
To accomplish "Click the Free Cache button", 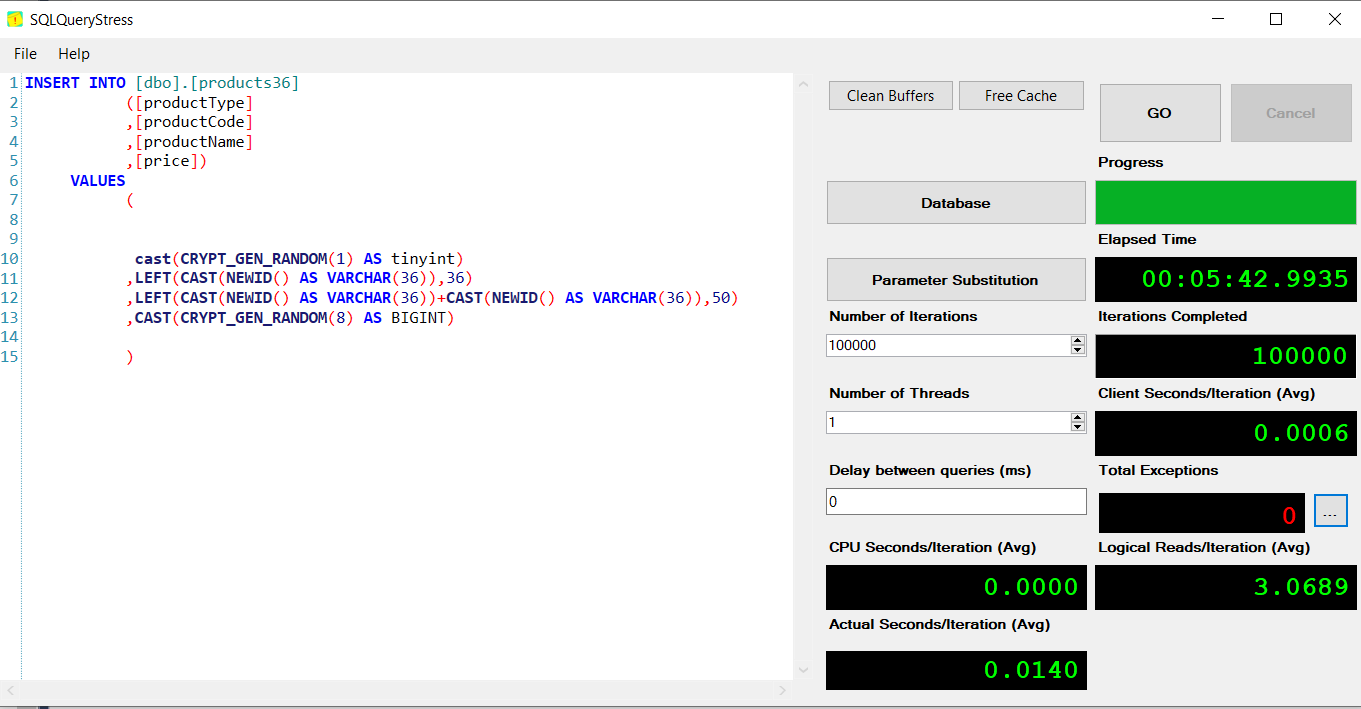I will coord(1021,96).
